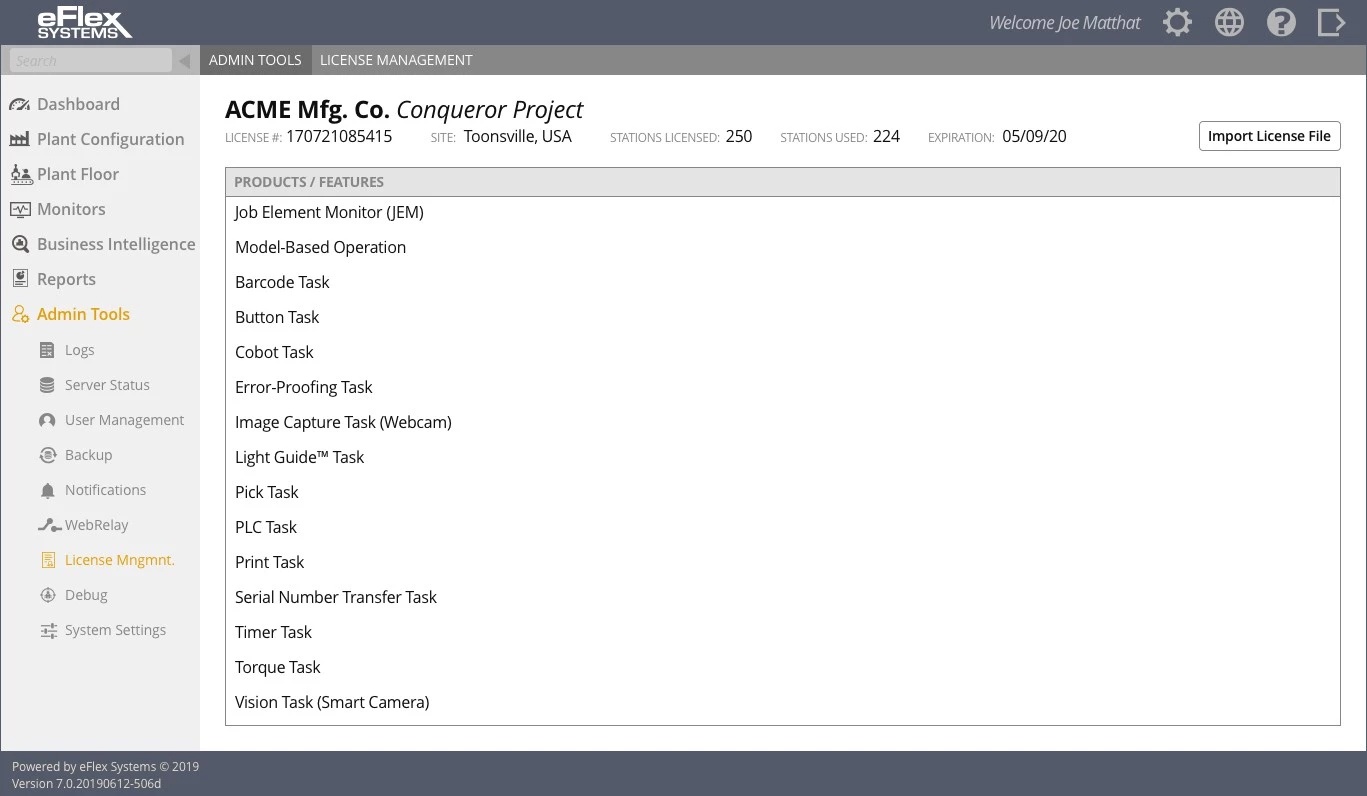The width and height of the screenshot is (1367, 796).
Task: Click the Import License File button
Action: click(1269, 136)
